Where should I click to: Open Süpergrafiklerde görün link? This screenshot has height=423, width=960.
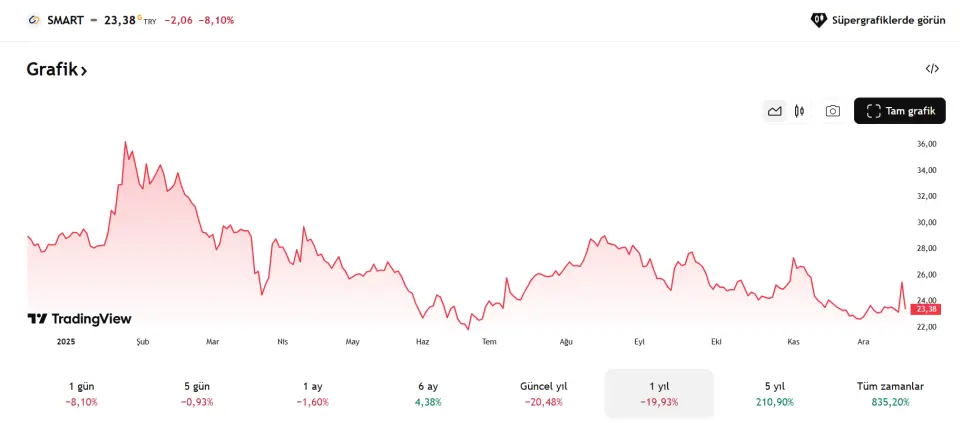tap(888, 20)
